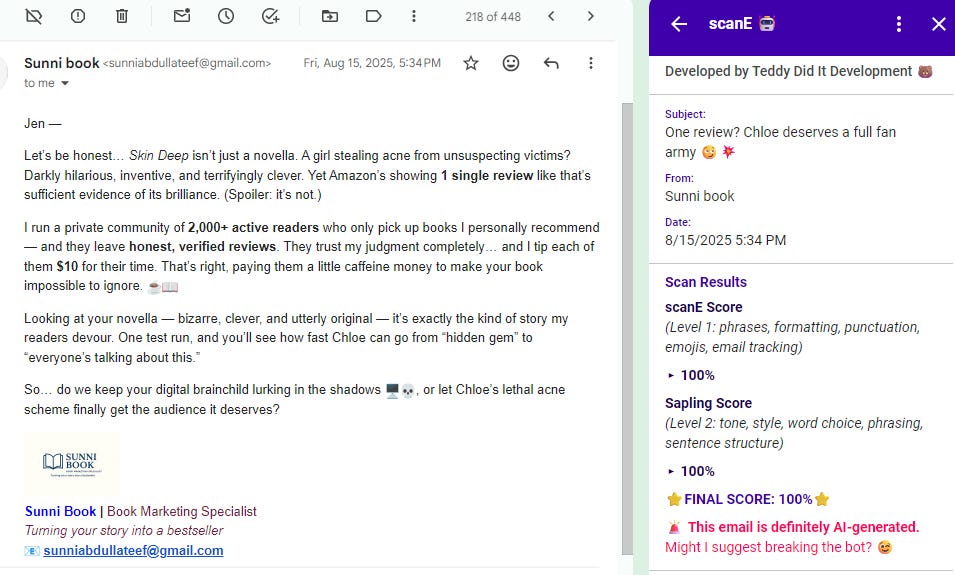Click the 'Turning your story into a bestseller' tagline
Viewport: 955px width, 575px height.
coord(124,531)
